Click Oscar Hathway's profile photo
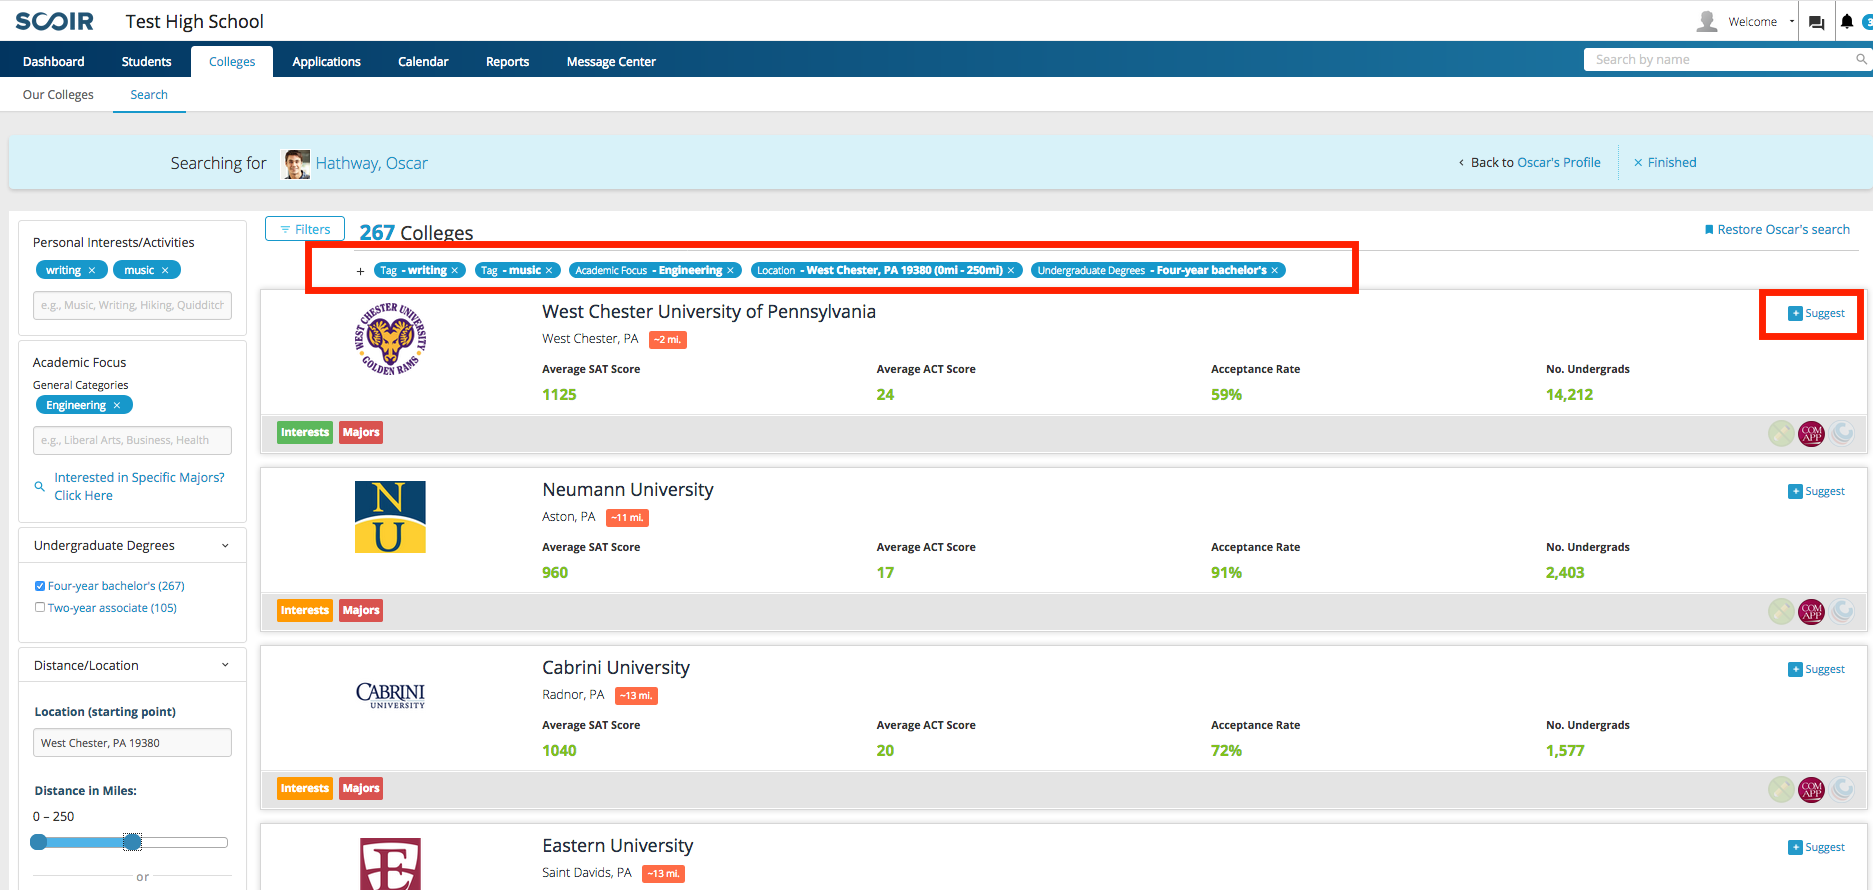This screenshot has width=1873, height=890. (296, 164)
